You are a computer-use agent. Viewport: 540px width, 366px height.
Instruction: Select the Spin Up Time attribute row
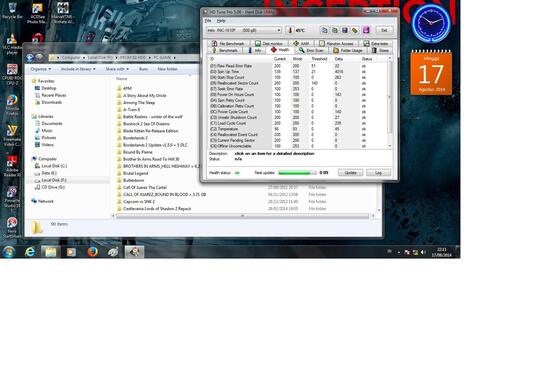[x=298, y=72]
